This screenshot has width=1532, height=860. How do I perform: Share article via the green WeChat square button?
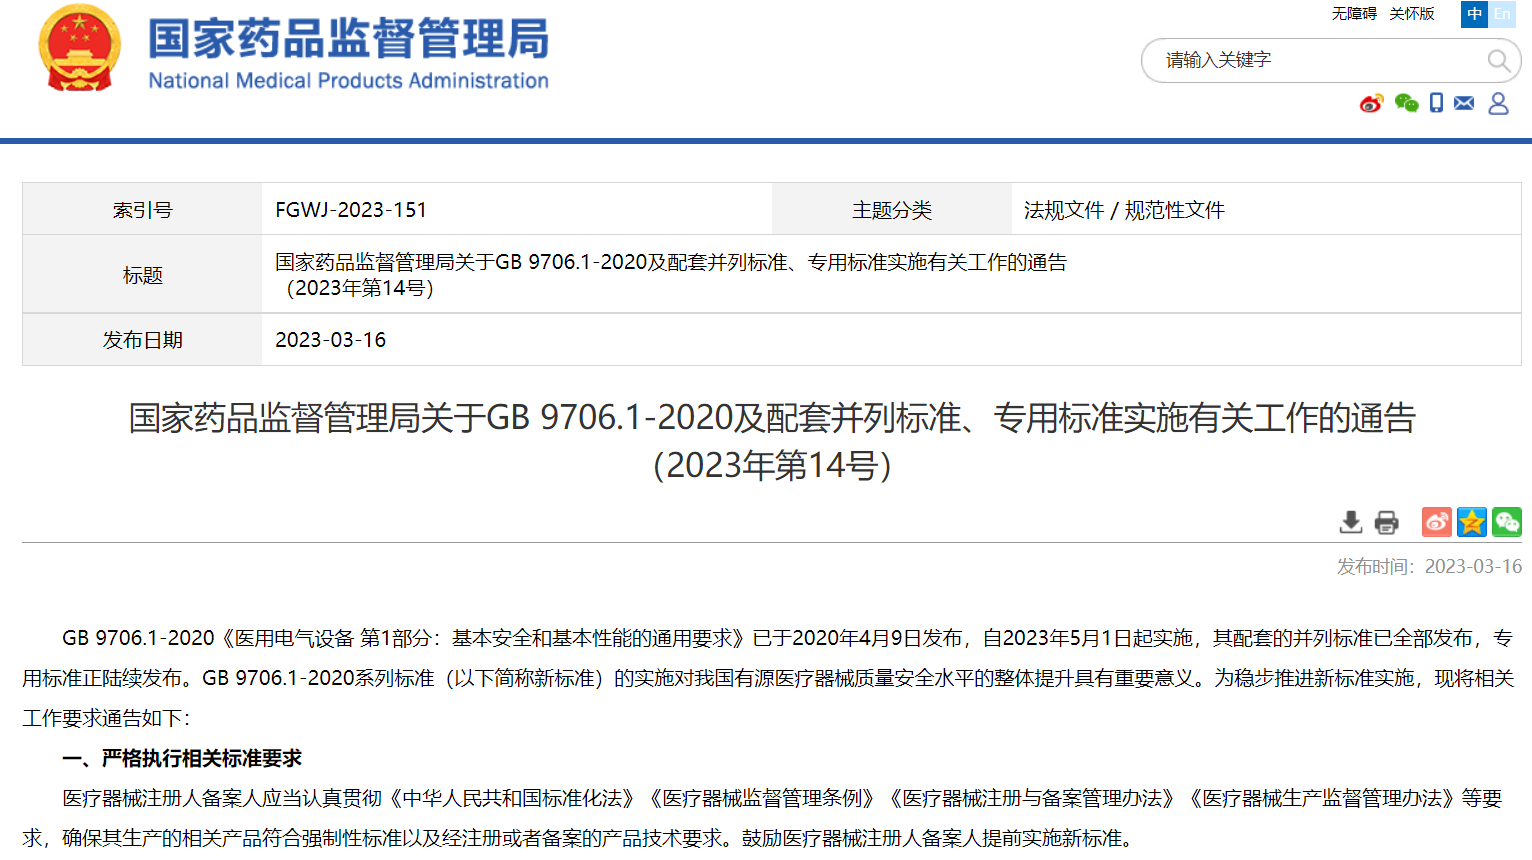pos(1507,522)
